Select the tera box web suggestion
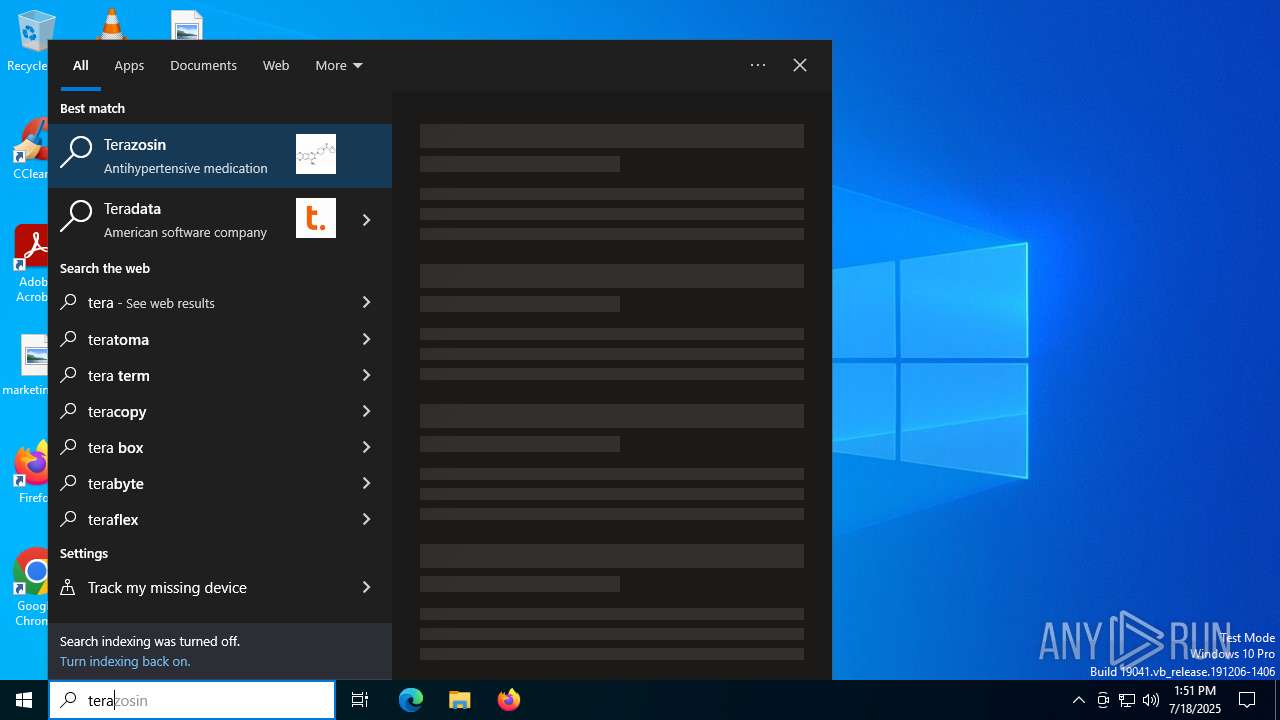The image size is (1280, 720). [194, 447]
